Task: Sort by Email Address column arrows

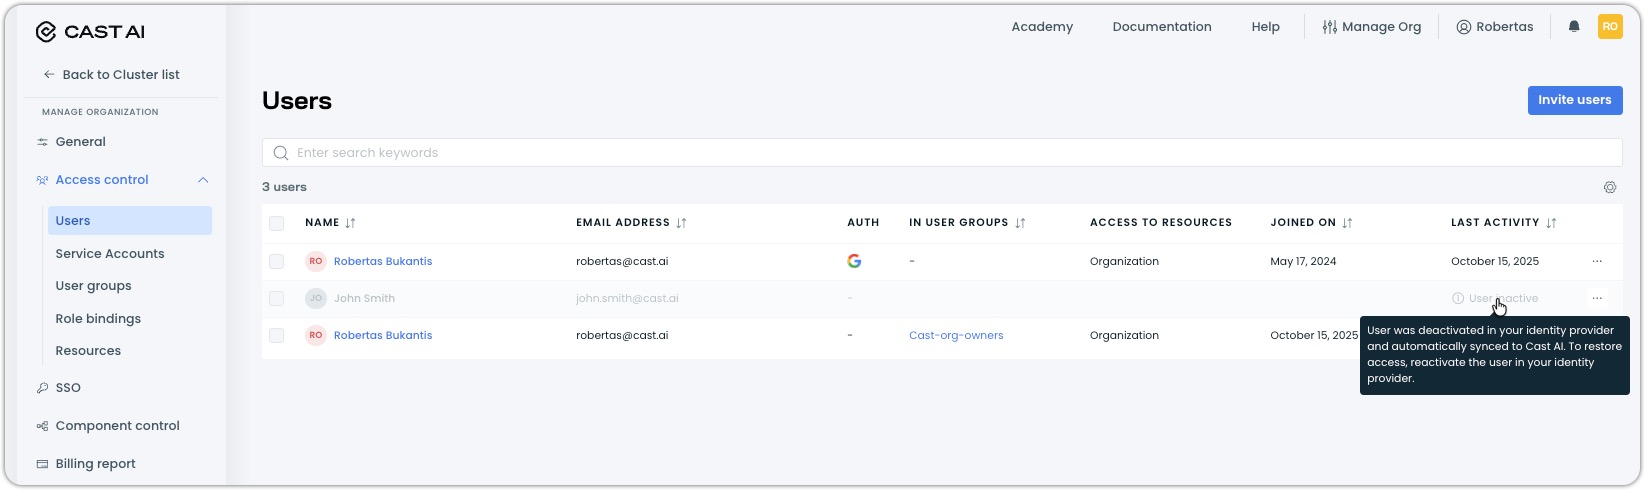Action: pyautogui.click(x=681, y=223)
